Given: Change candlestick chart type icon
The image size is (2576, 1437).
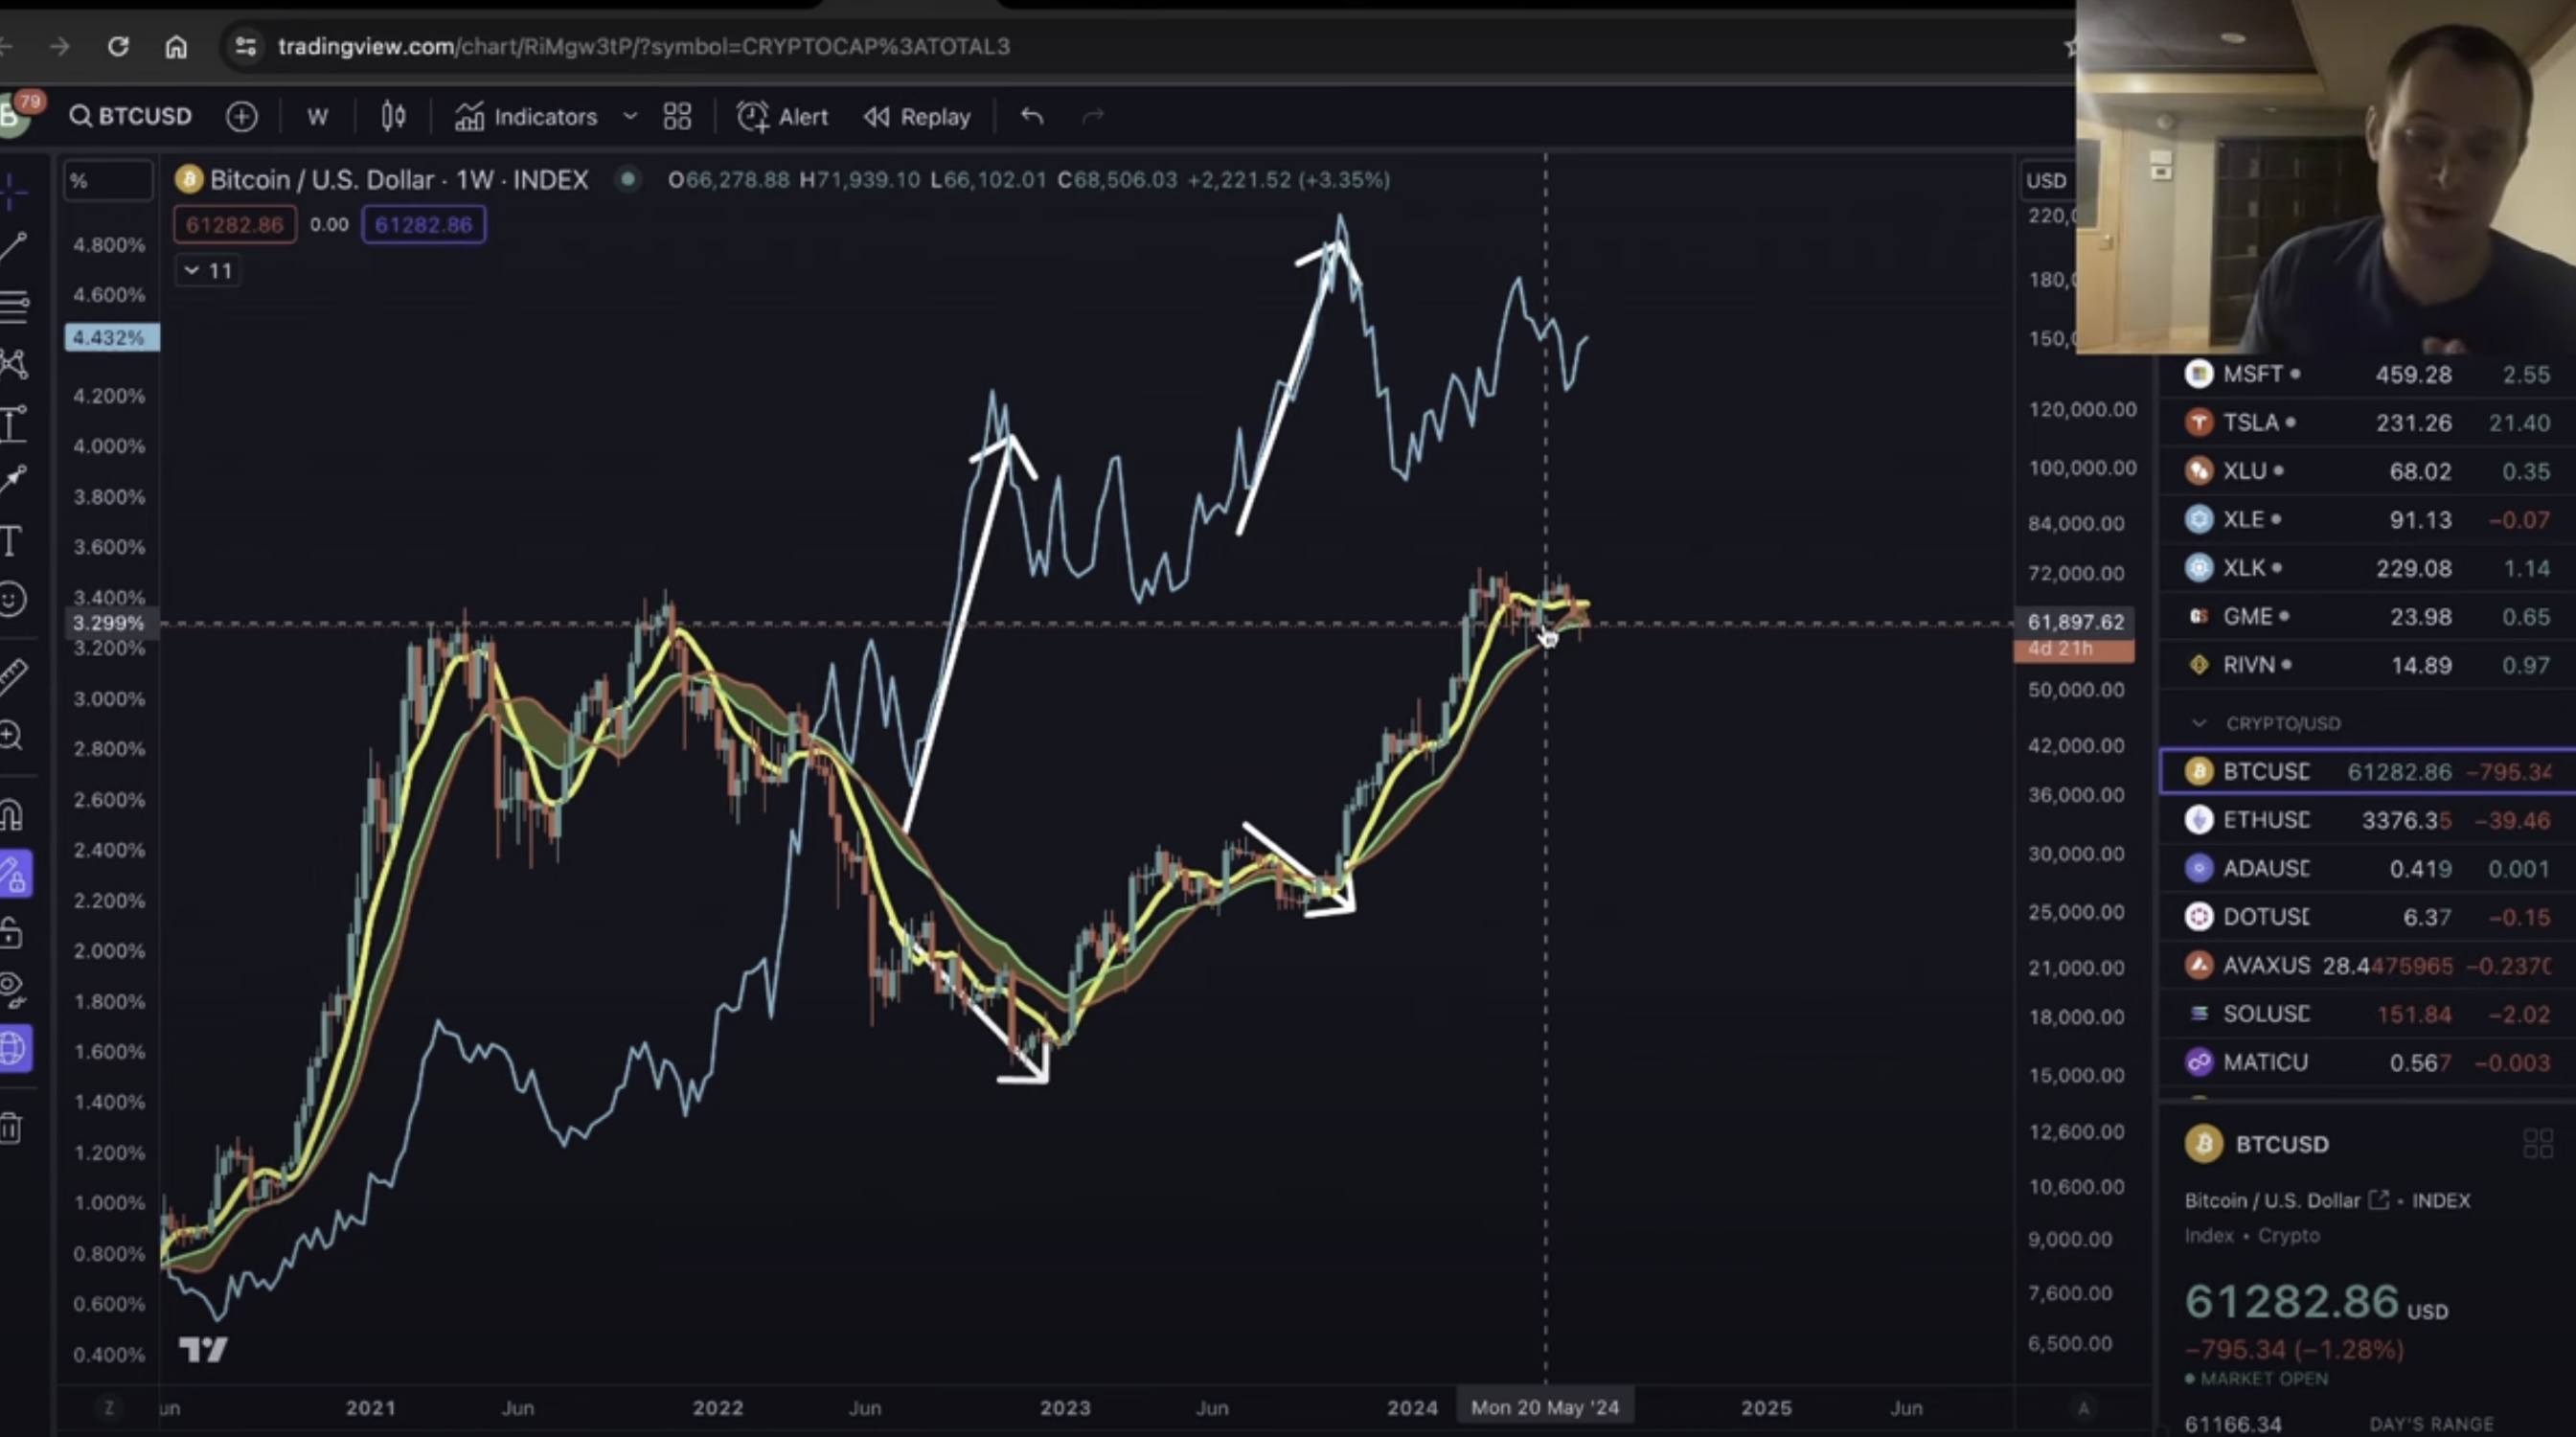Looking at the screenshot, I should point(393,116).
